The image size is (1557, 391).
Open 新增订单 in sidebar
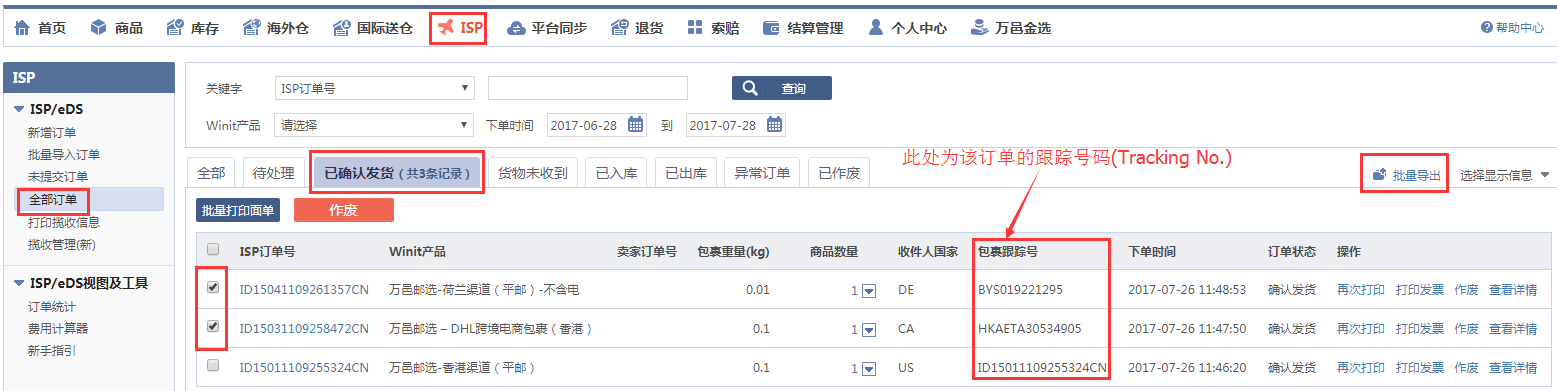coord(52,132)
